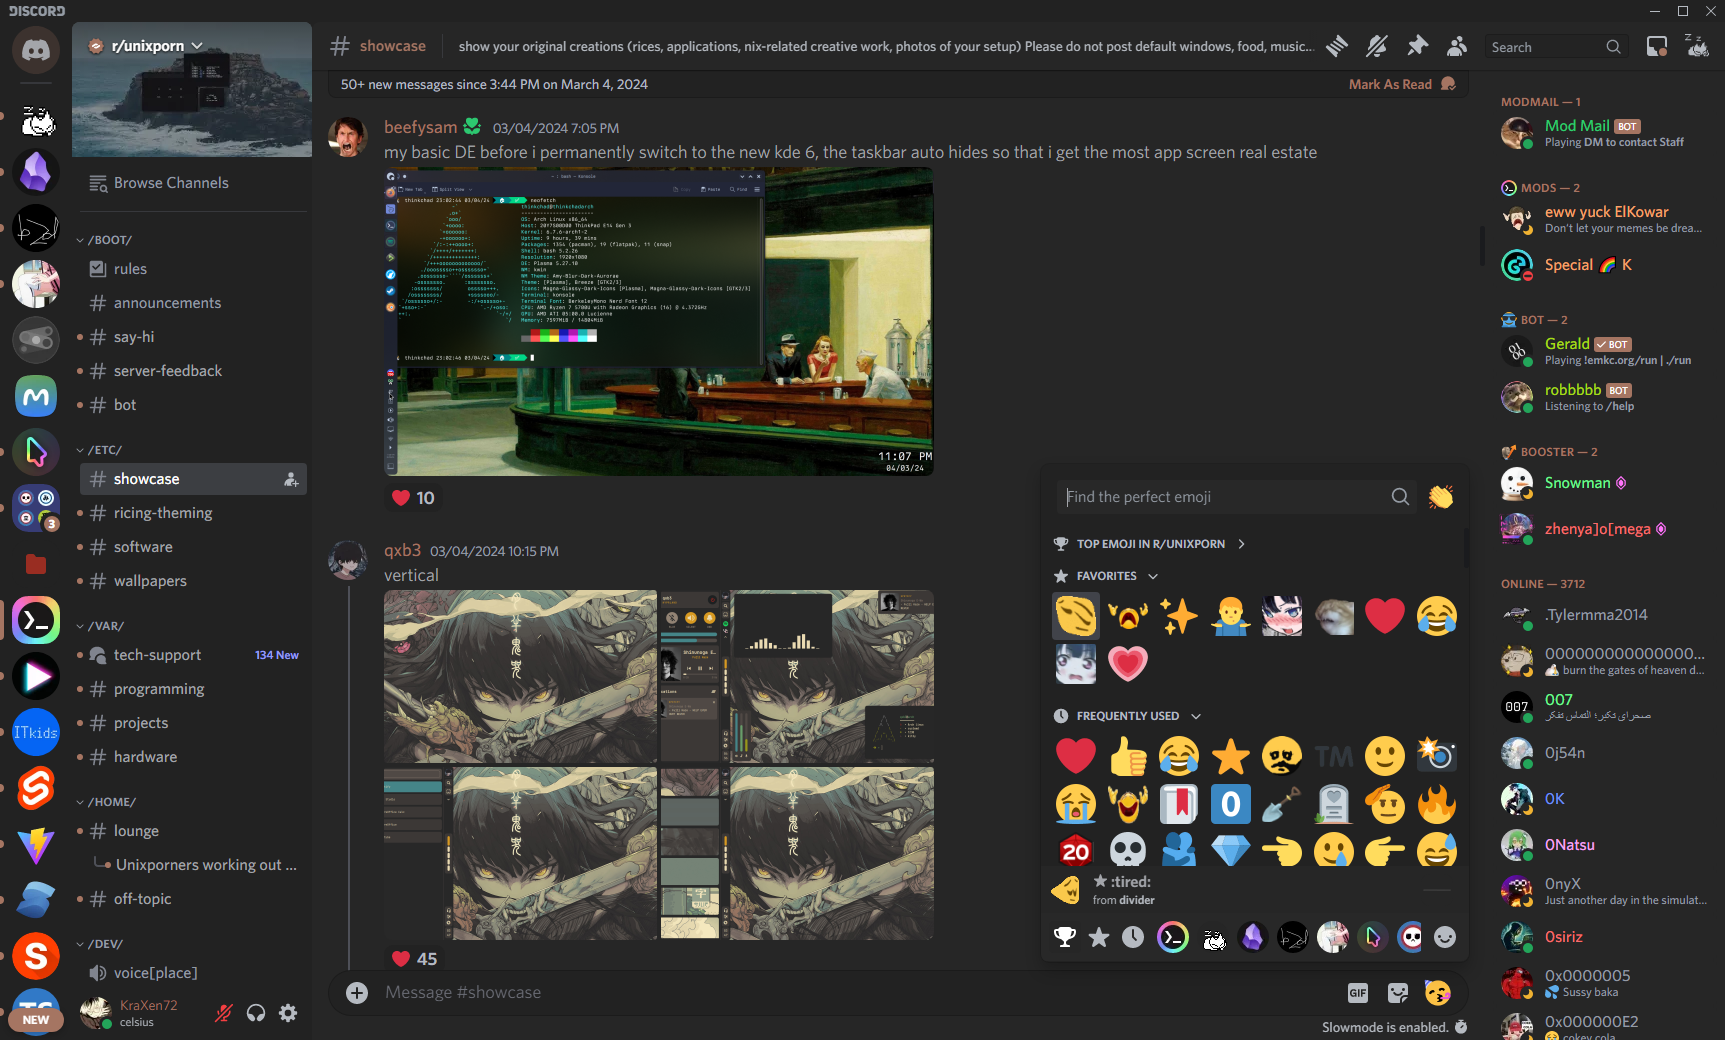Jump to favorites star category

pyautogui.click(x=1099, y=937)
